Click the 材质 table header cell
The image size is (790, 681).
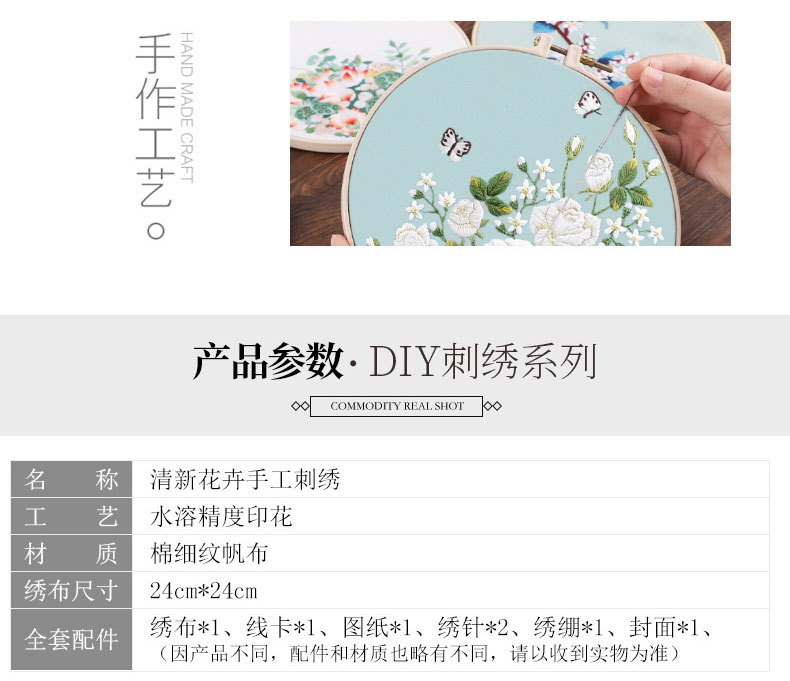72,553
